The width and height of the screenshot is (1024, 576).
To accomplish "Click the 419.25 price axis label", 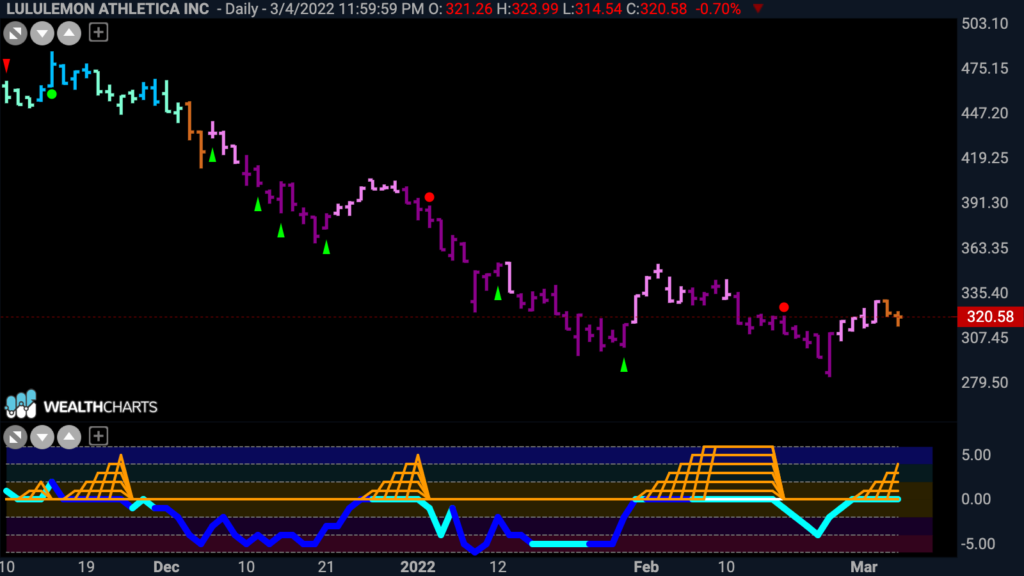I will (985, 158).
